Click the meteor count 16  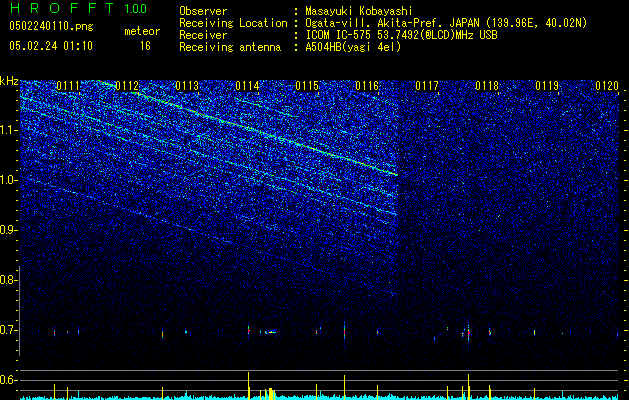click(x=145, y=46)
